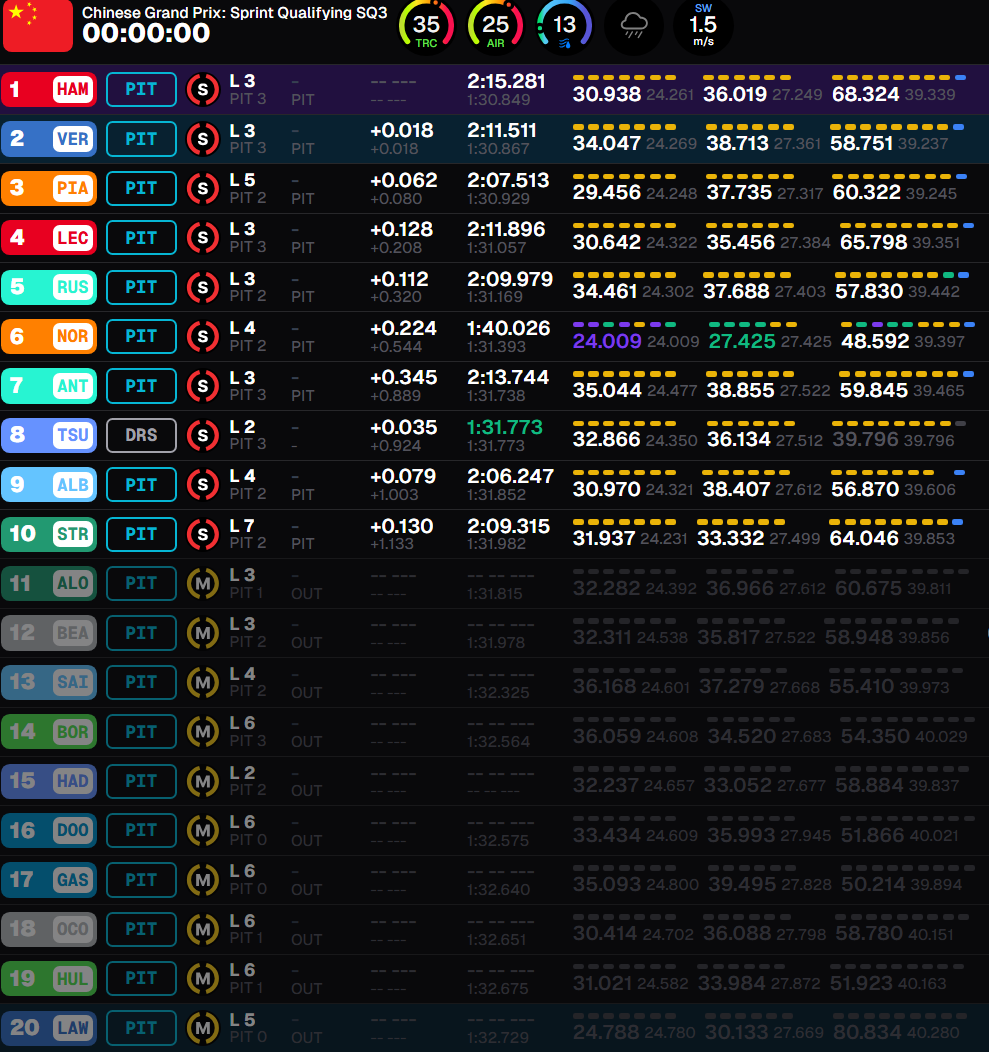The height and width of the screenshot is (1052, 989).
Task: Click the DRS status badge for TSU
Action: 141,435
